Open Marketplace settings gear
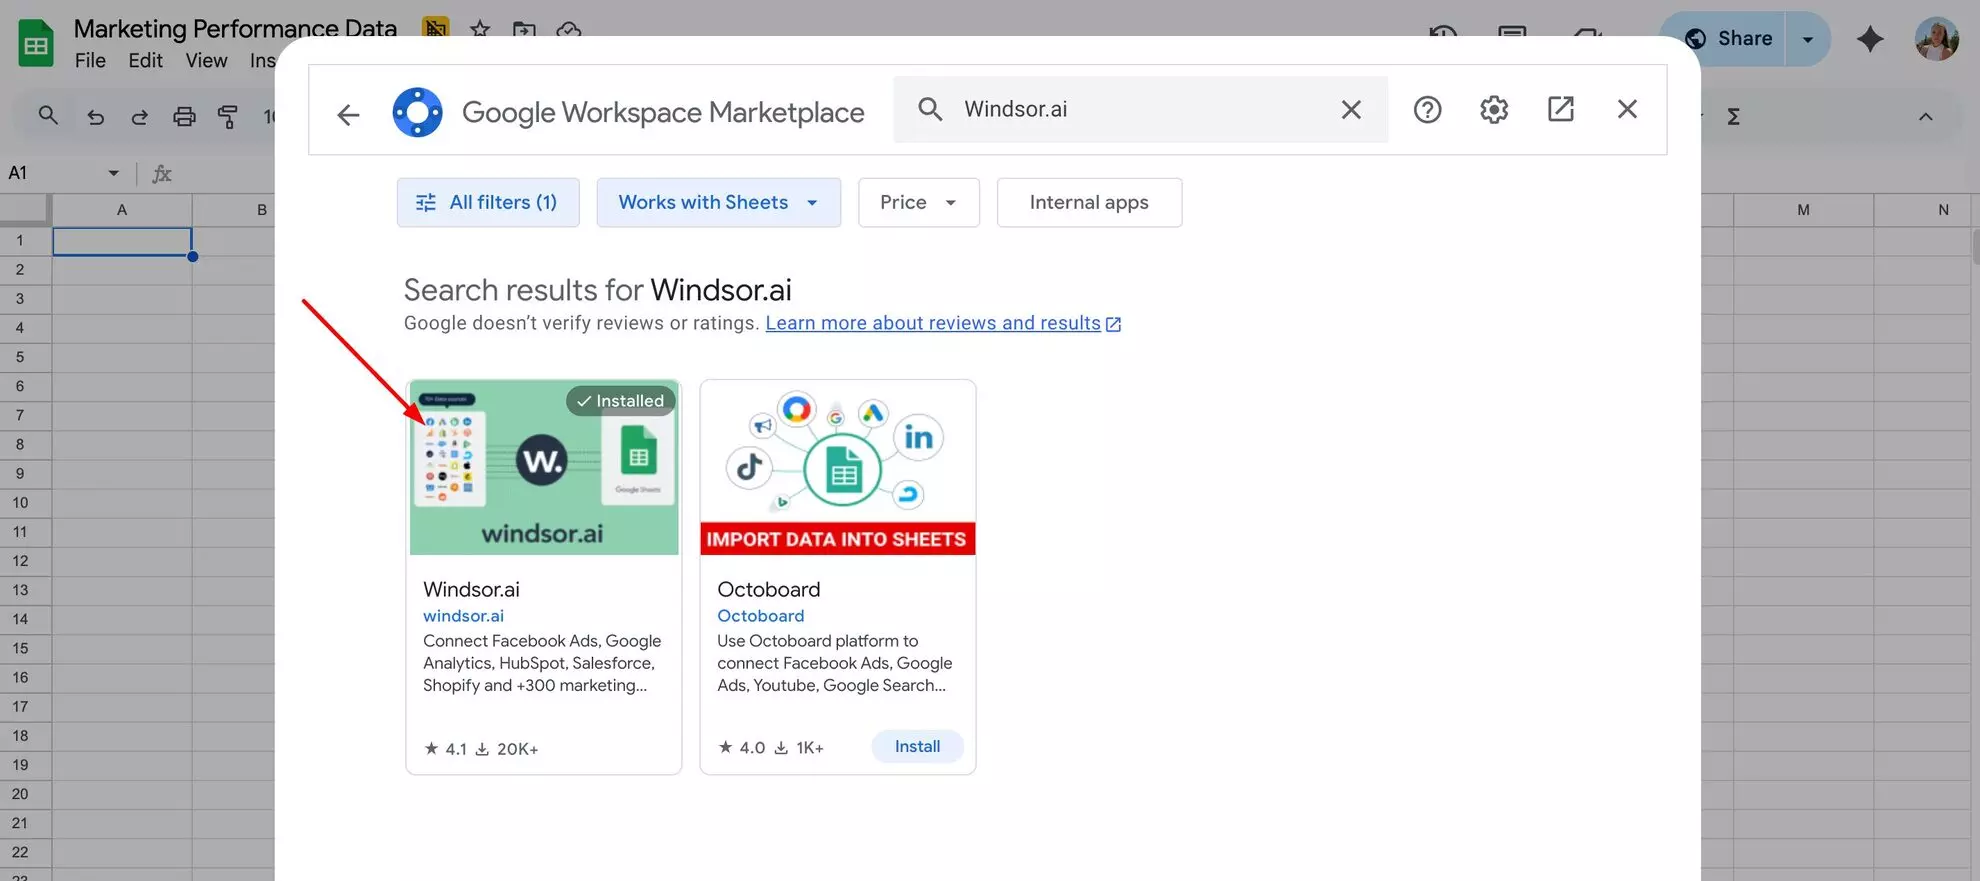This screenshot has height=881, width=1980. [1494, 109]
